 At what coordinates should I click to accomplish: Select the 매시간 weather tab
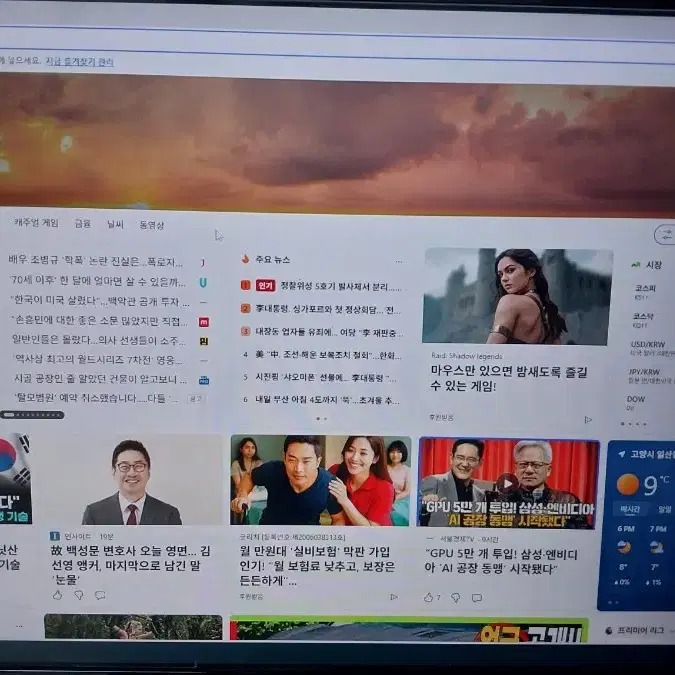point(630,509)
